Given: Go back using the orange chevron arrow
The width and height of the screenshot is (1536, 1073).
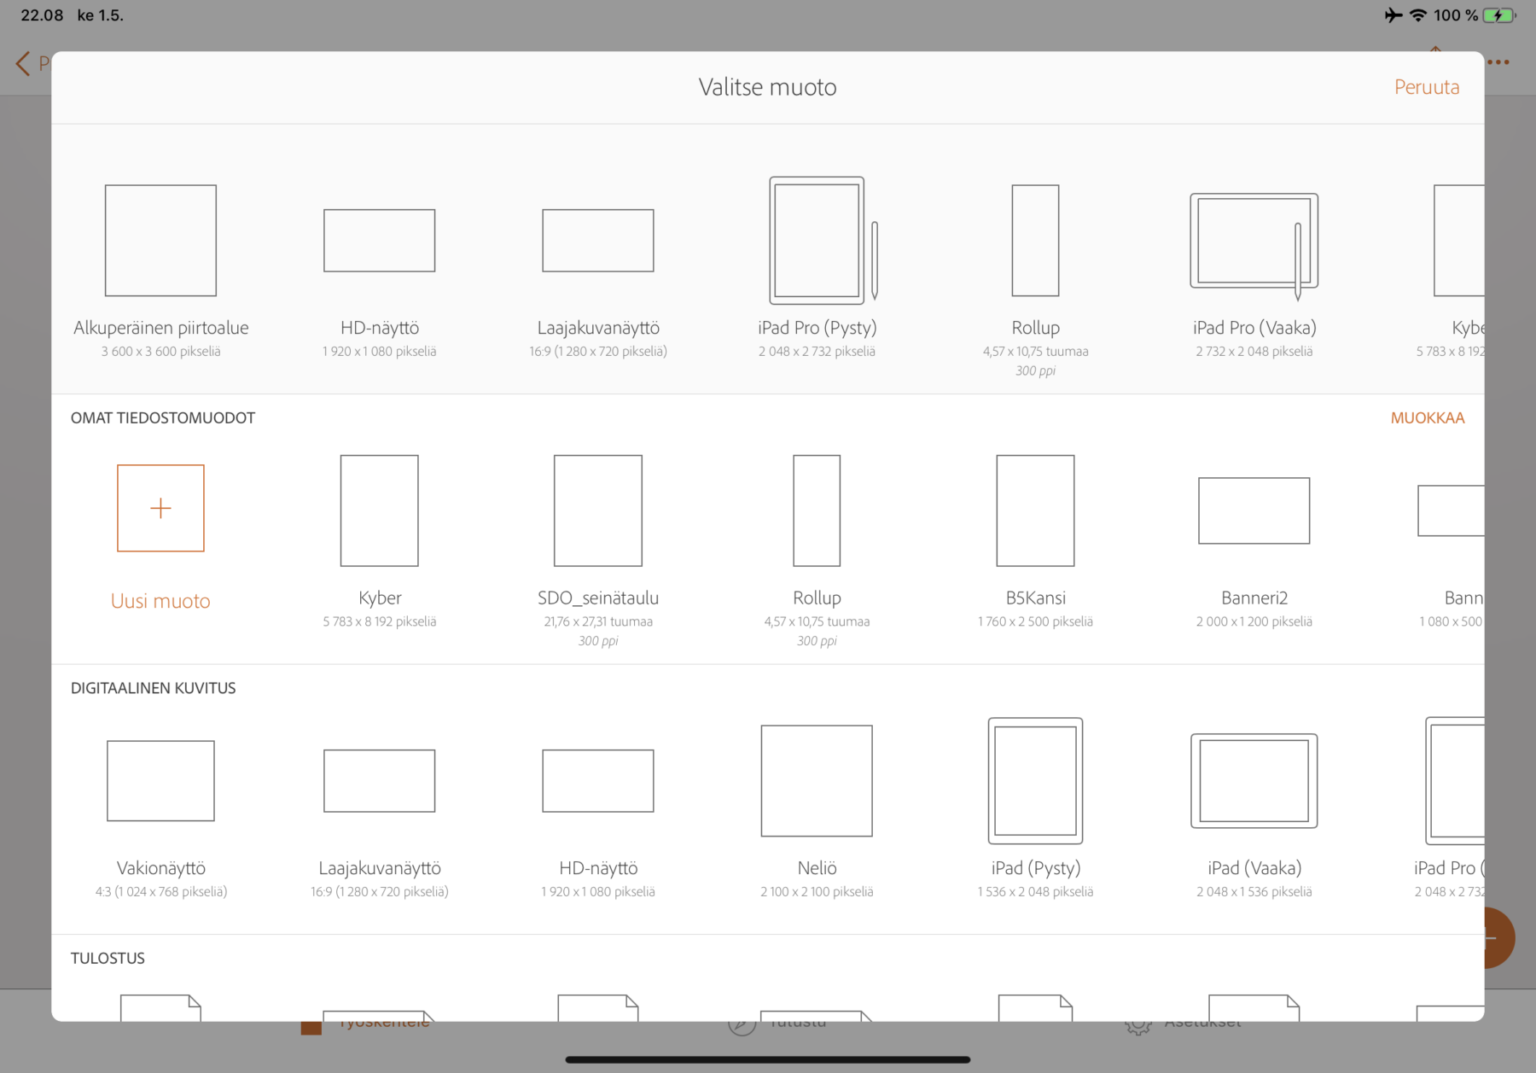Looking at the screenshot, I should coord(20,63).
